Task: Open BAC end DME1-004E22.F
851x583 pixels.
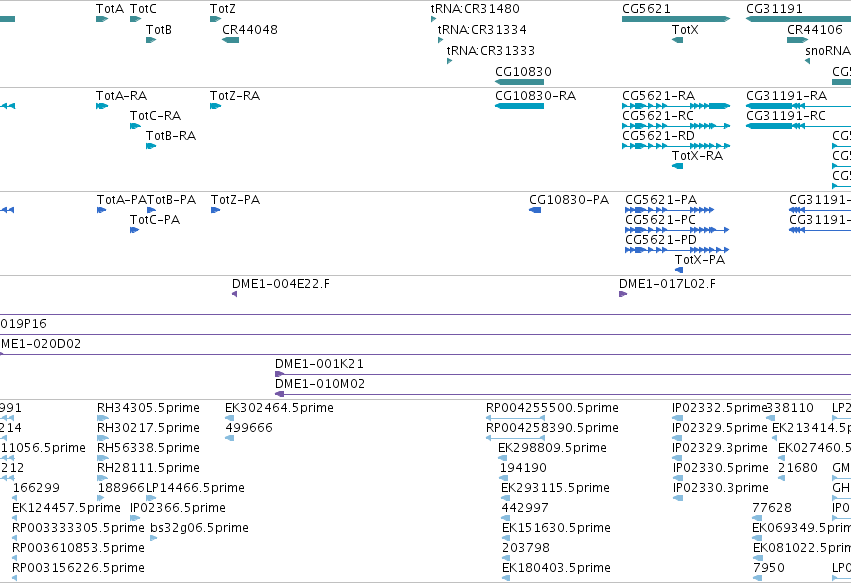Action: (x=234, y=294)
